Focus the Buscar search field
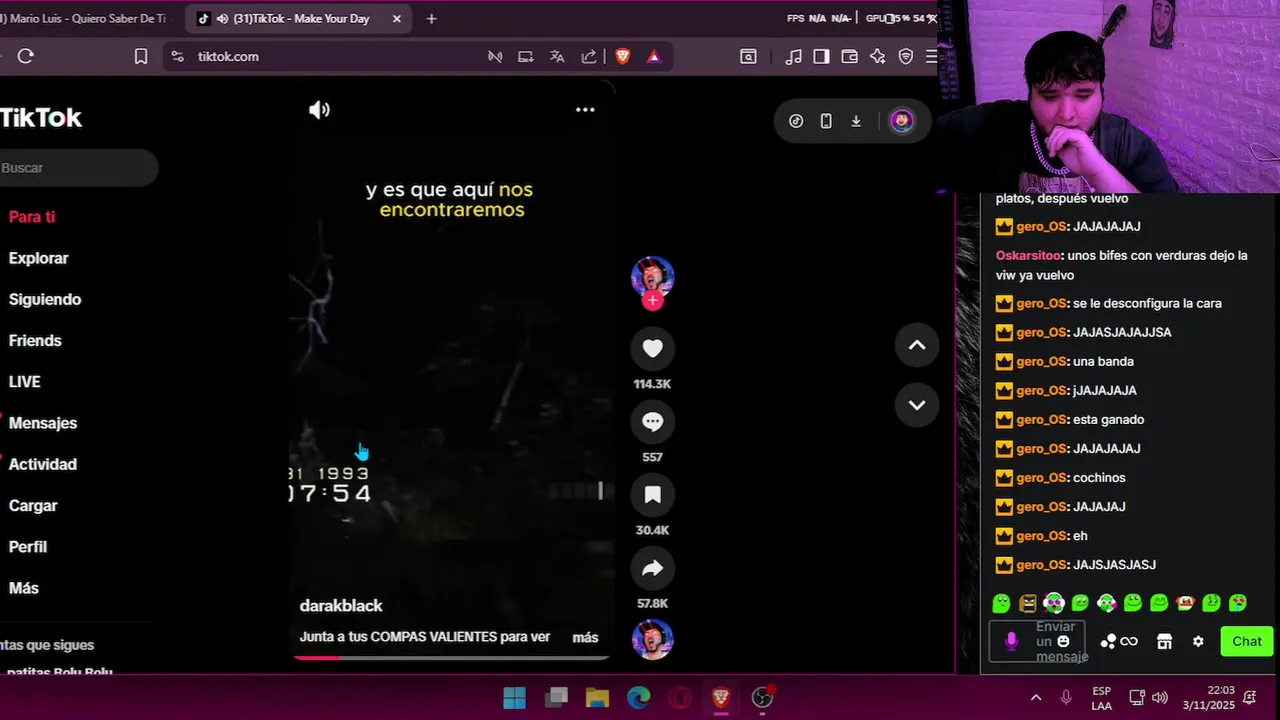The height and width of the screenshot is (720, 1280). [78, 168]
